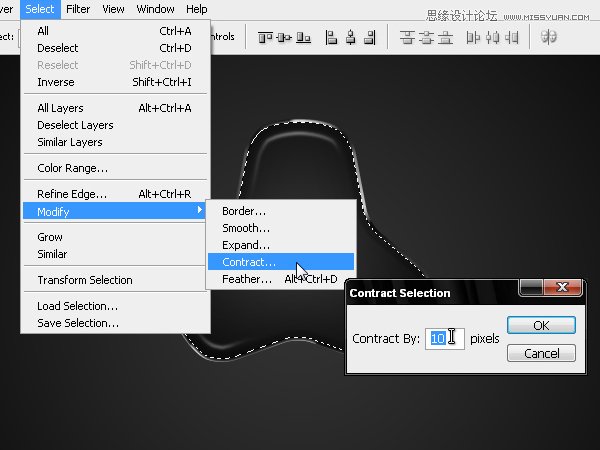The image size is (600, 450).
Task: Click the Align right edges icon
Action: pos(370,38)
